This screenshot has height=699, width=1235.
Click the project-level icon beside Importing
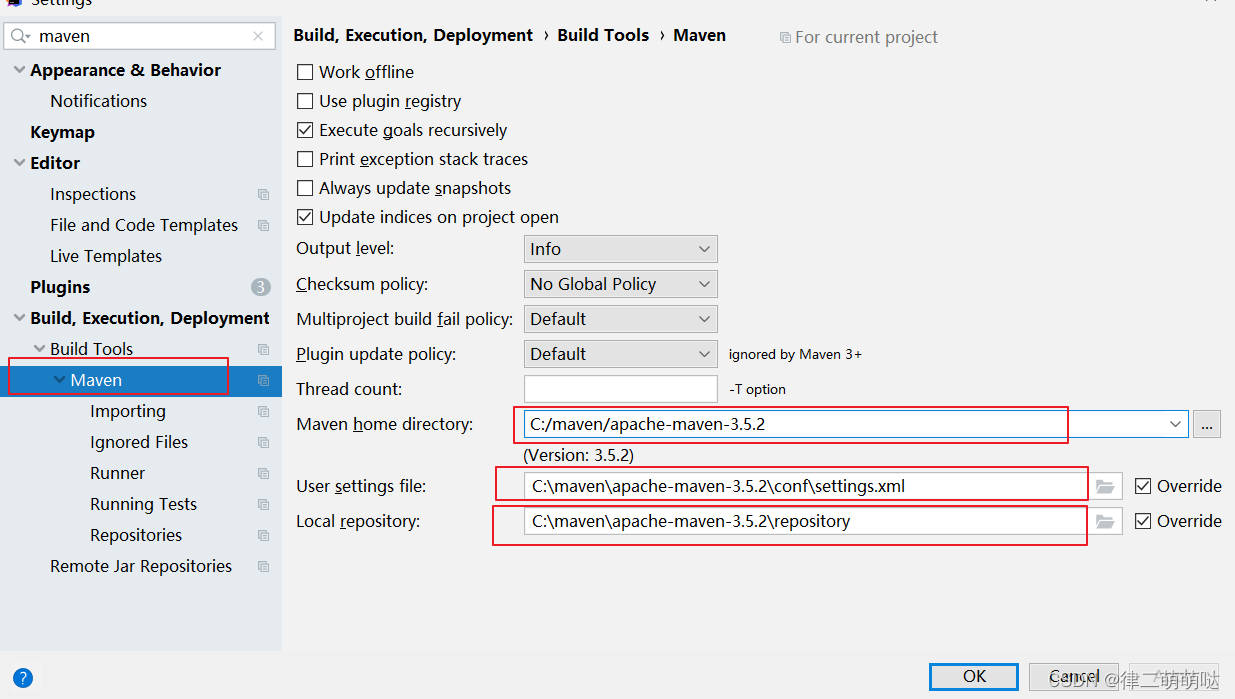pos(264,411)
